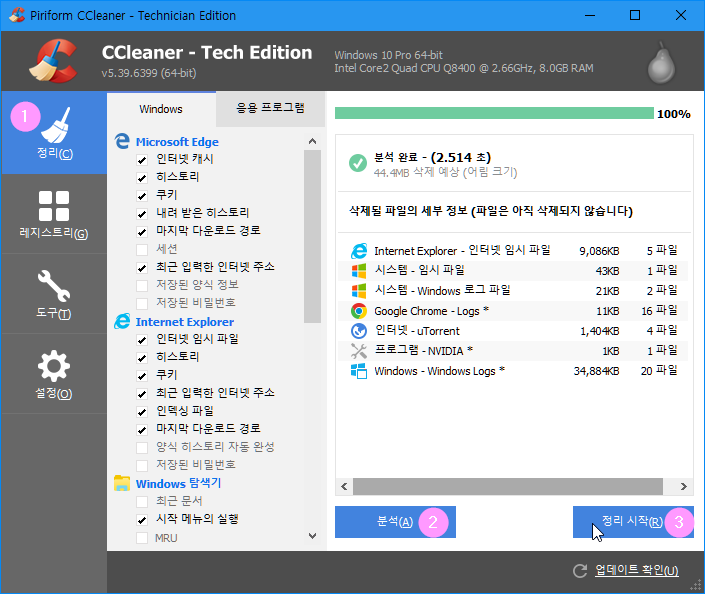Click the 정리 시작(R) run cleaner button
Screen dimensions: 705x594
(633, 522)
